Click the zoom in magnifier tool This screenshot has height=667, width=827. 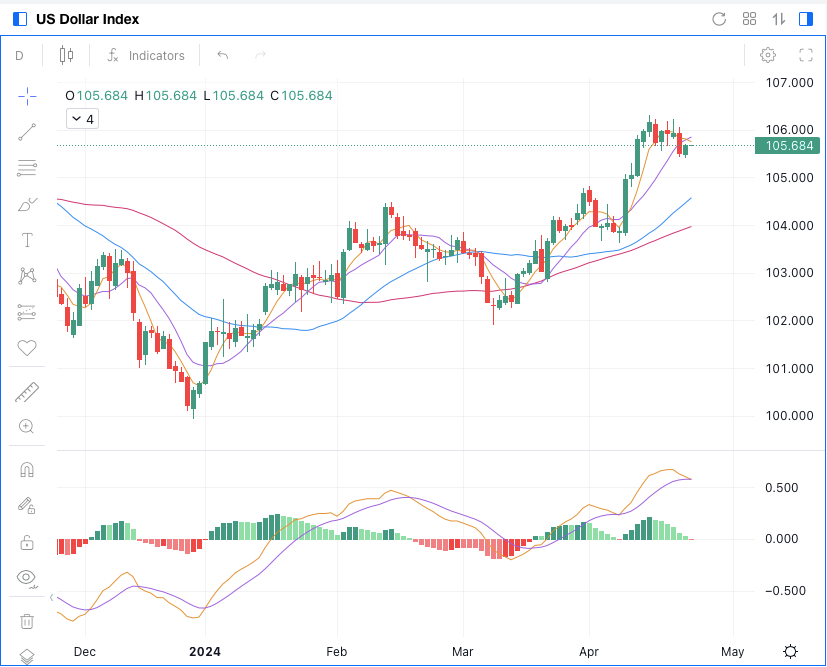27,427
